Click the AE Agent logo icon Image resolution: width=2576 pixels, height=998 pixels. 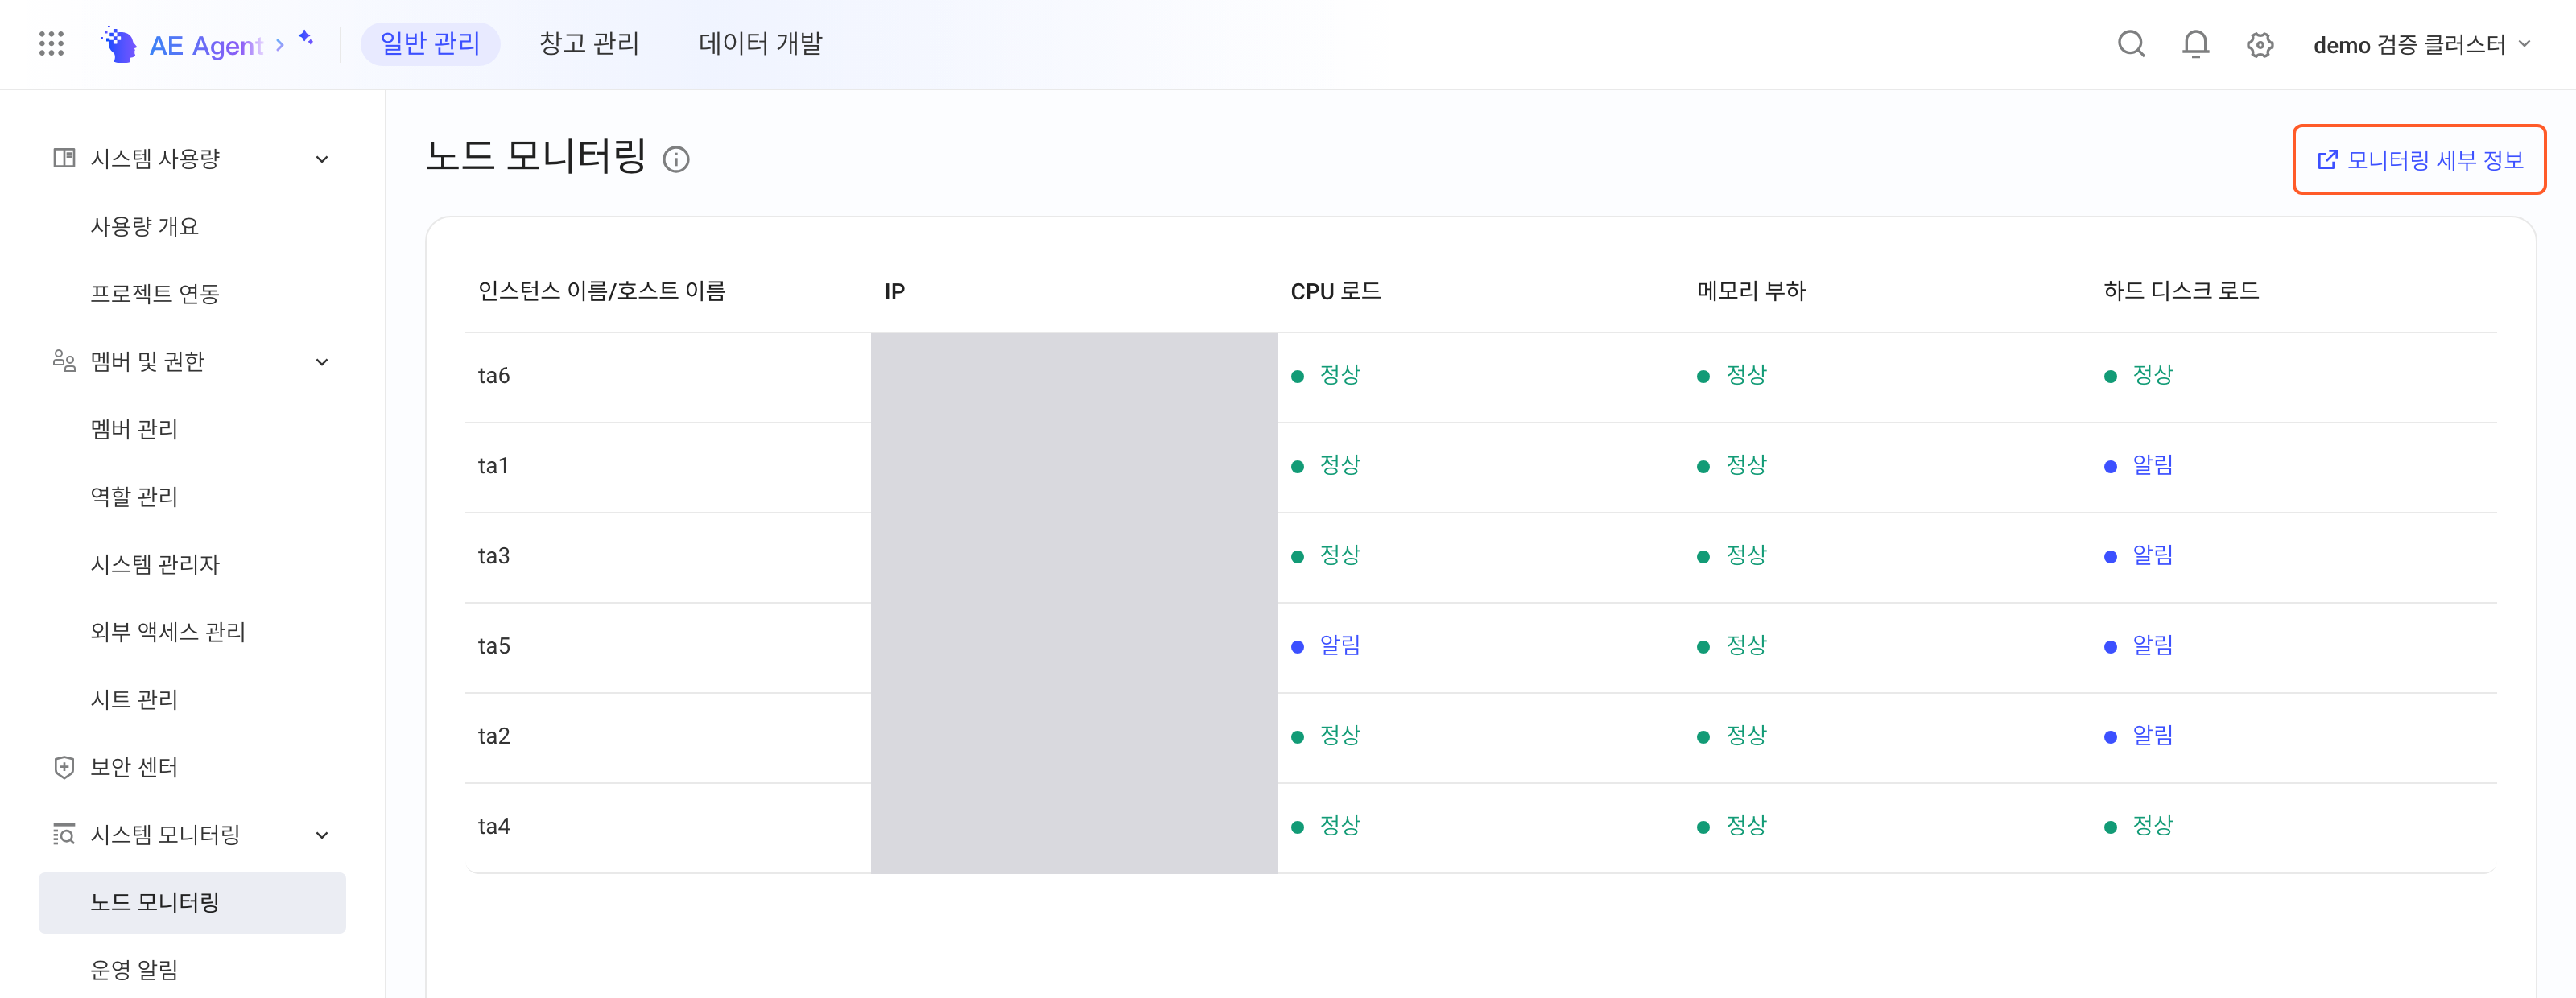tap(119, 44)
